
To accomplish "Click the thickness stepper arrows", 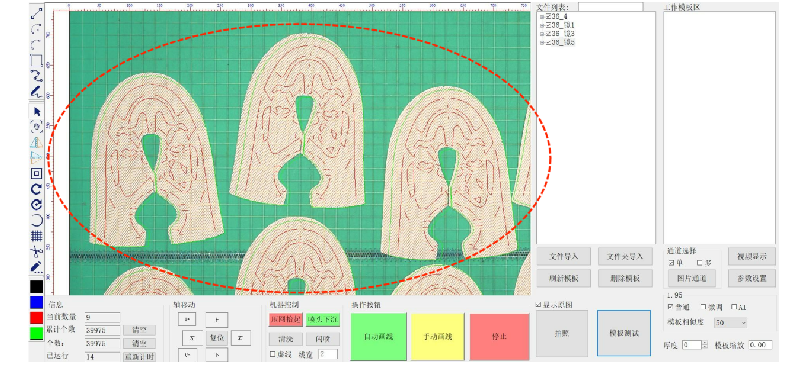I will point(705,345).
